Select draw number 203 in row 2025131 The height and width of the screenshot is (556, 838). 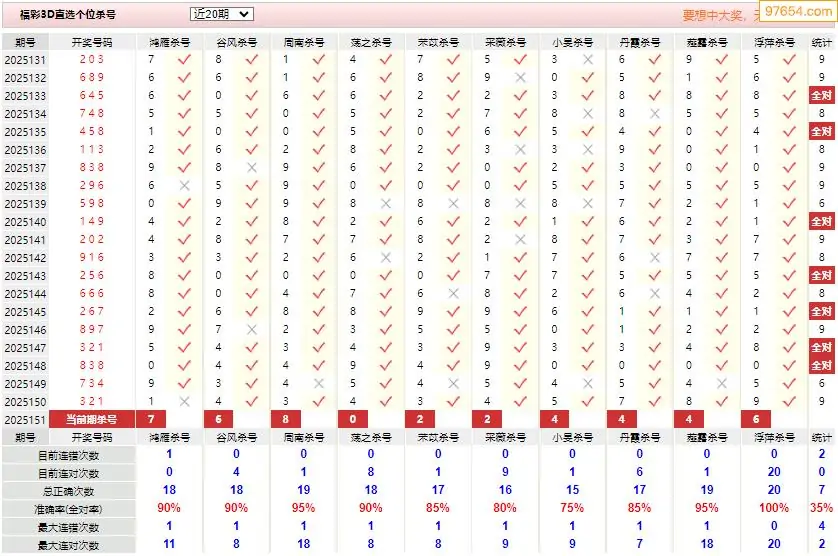click(92, 59)
